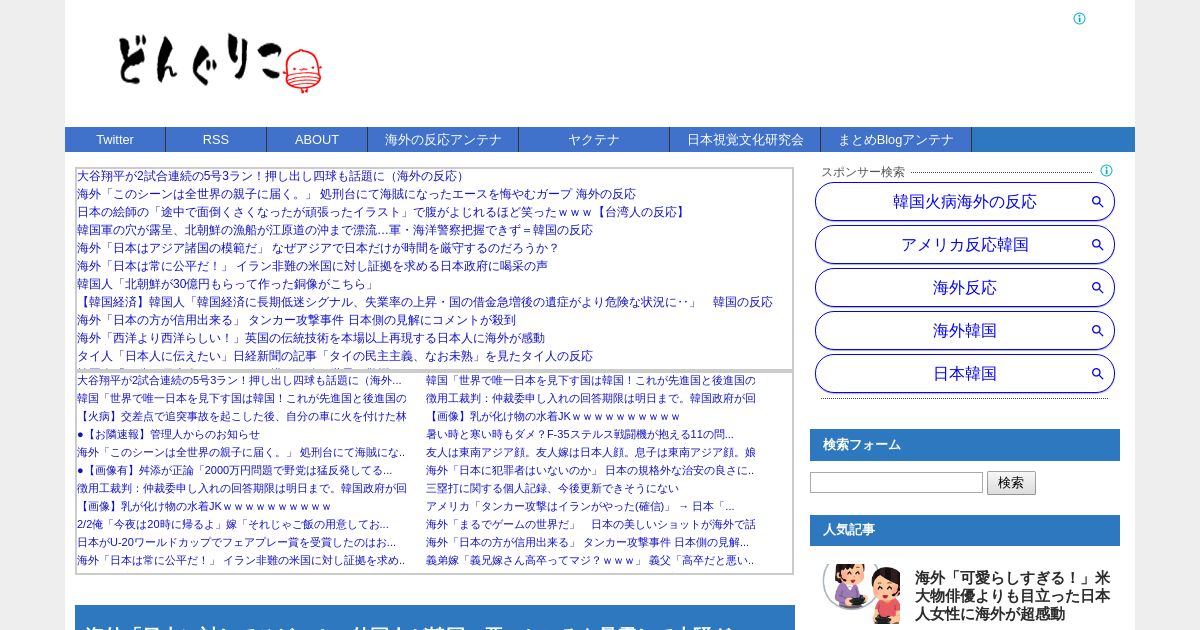
Task: Go to 海外の反応アンテナ in navigation
Action: click(443, 140)
